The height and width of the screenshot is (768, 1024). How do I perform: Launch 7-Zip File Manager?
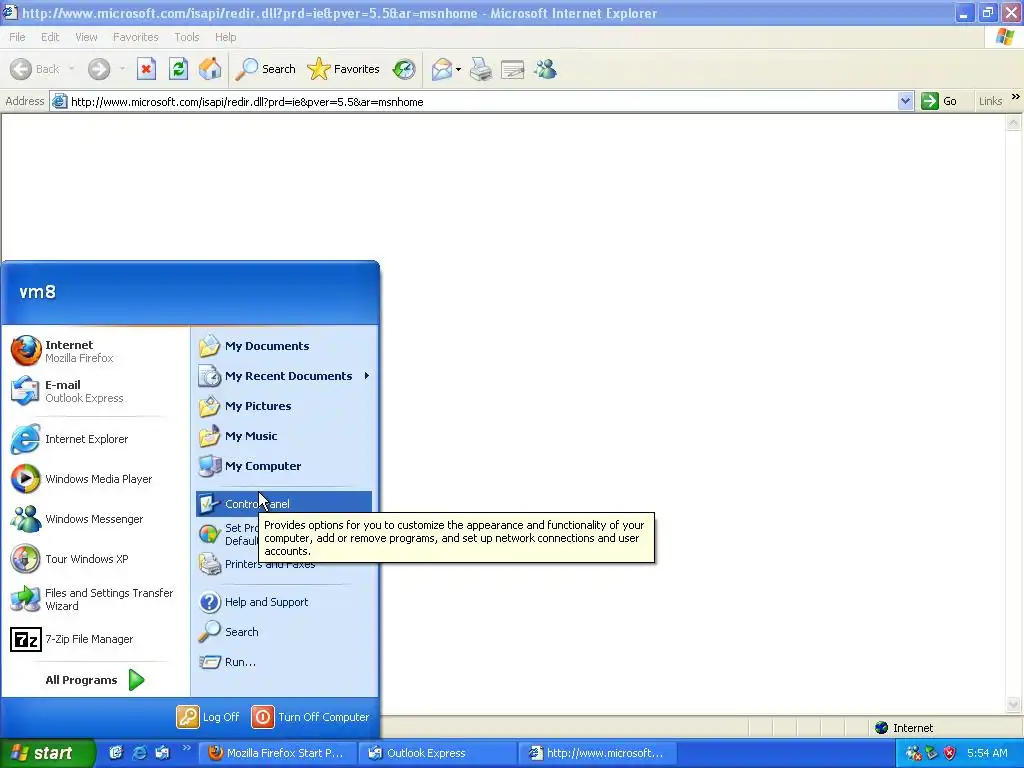click(x=95, y=639)
